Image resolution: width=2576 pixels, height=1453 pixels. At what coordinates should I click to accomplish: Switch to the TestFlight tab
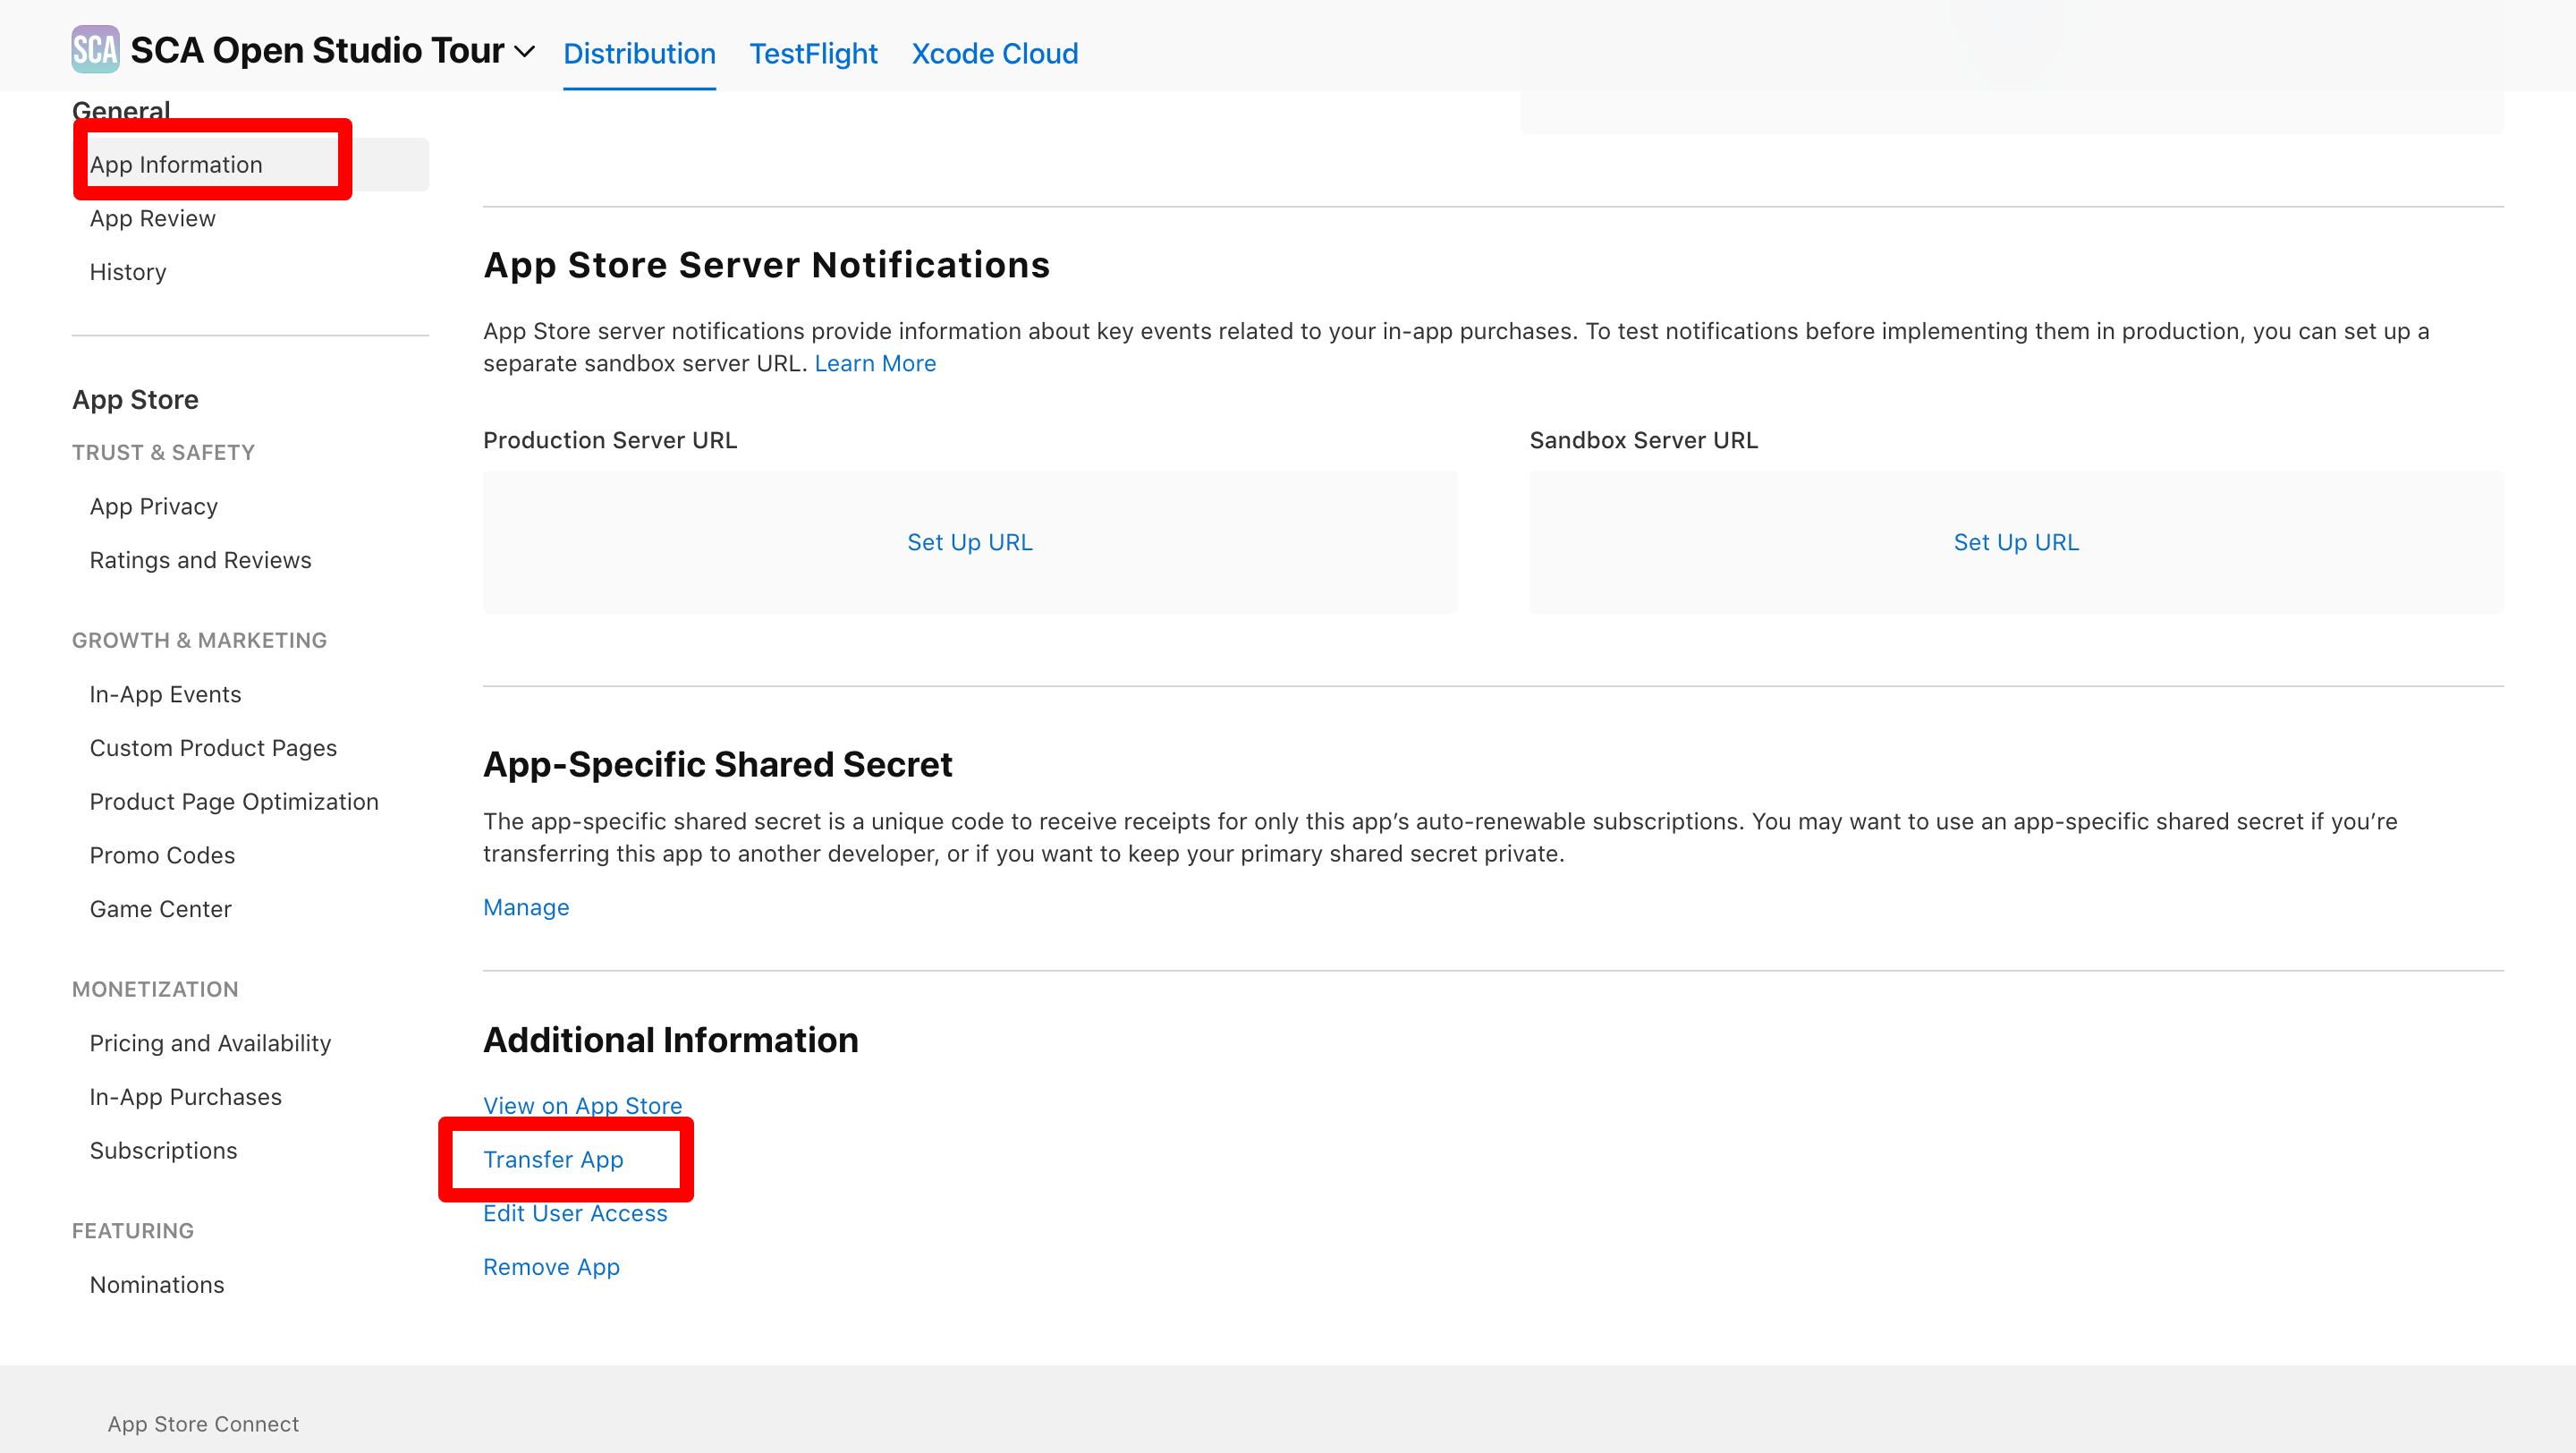coord(813,53)
